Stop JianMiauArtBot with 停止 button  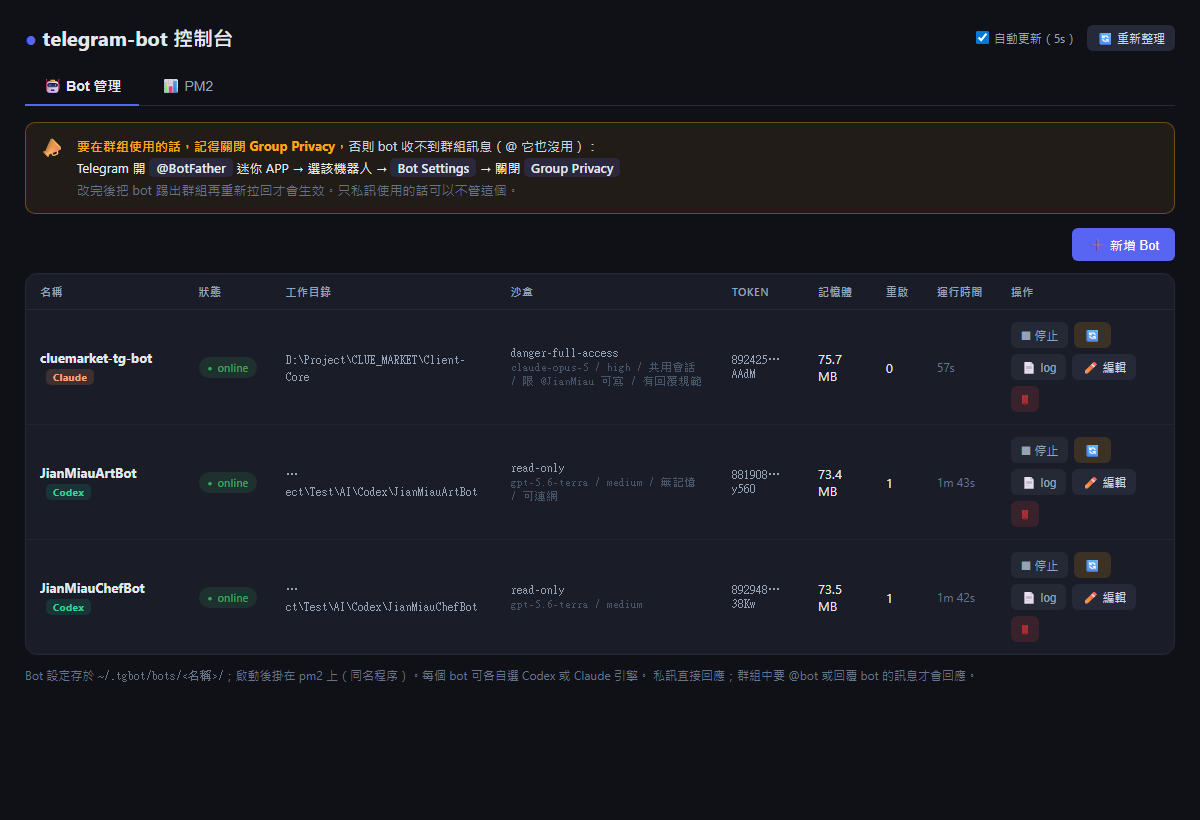pyautogui.click(x=1039, y=450)
